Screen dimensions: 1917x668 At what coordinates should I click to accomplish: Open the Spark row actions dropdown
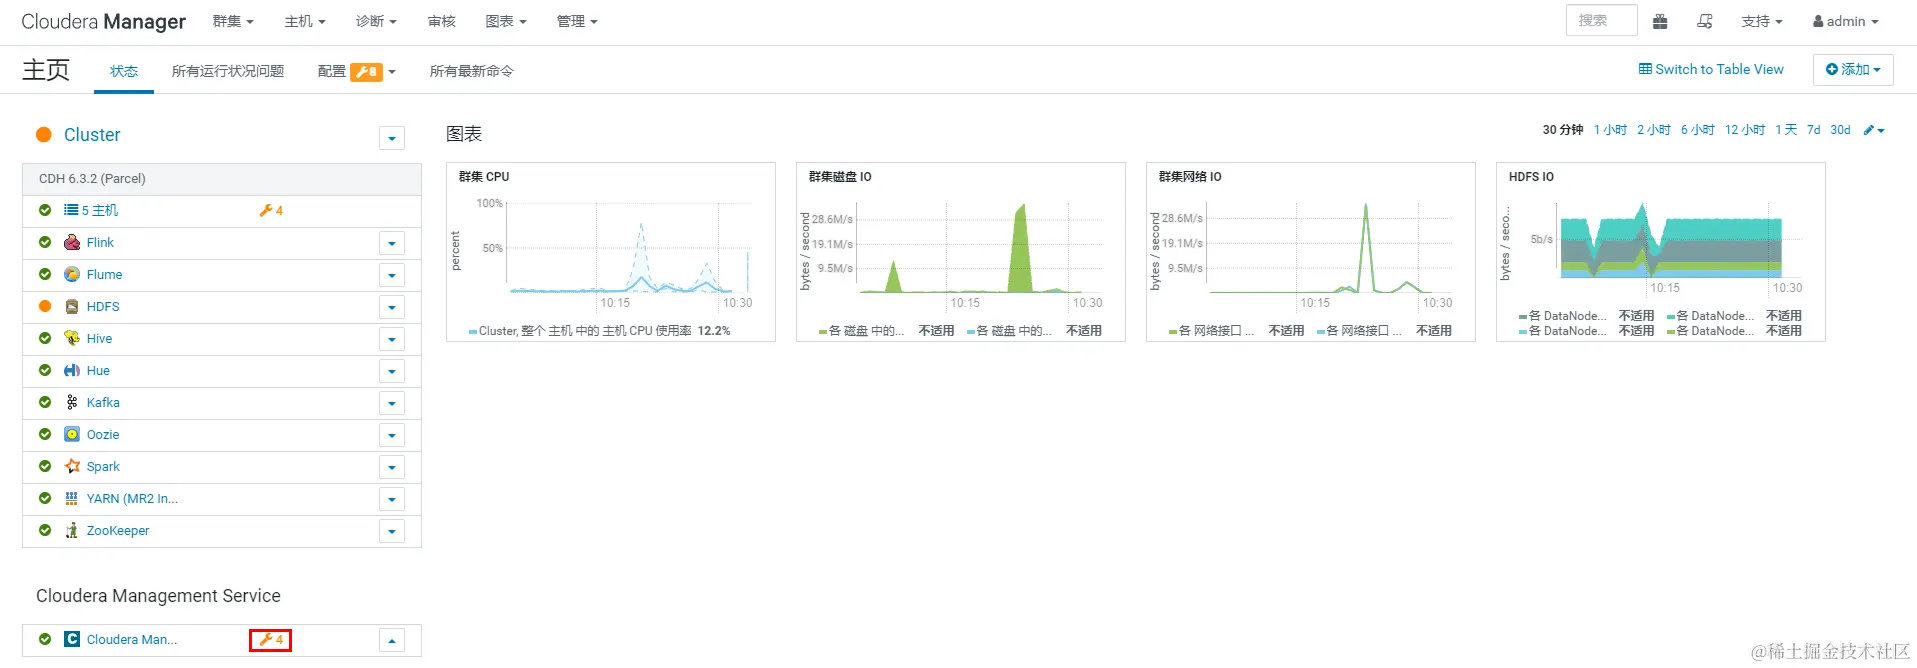click(x=392, y=467)
